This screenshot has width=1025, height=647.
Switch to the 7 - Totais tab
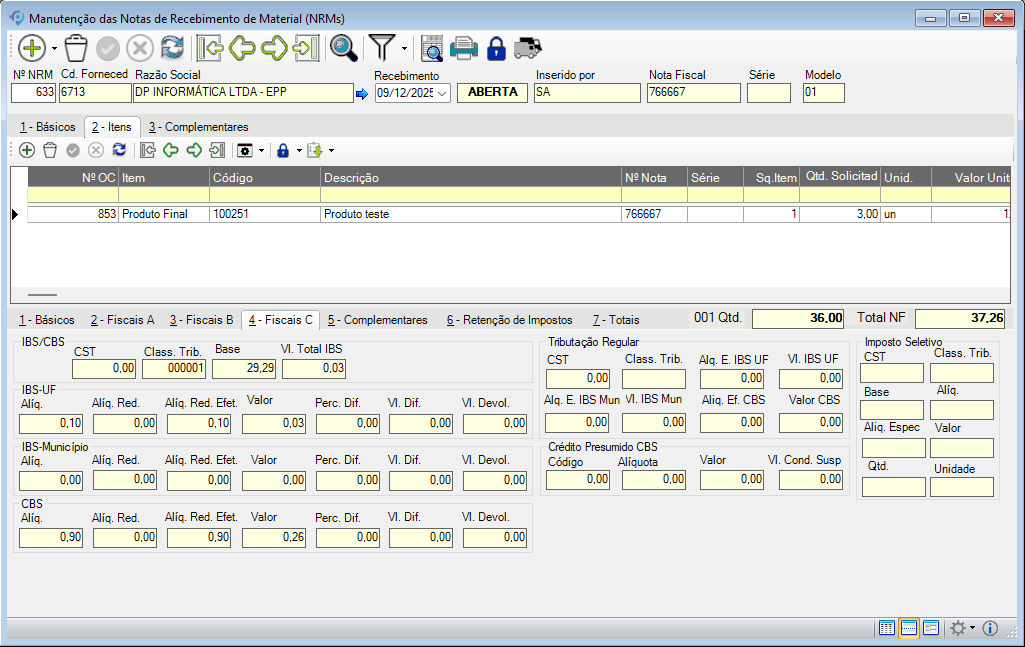615,320
